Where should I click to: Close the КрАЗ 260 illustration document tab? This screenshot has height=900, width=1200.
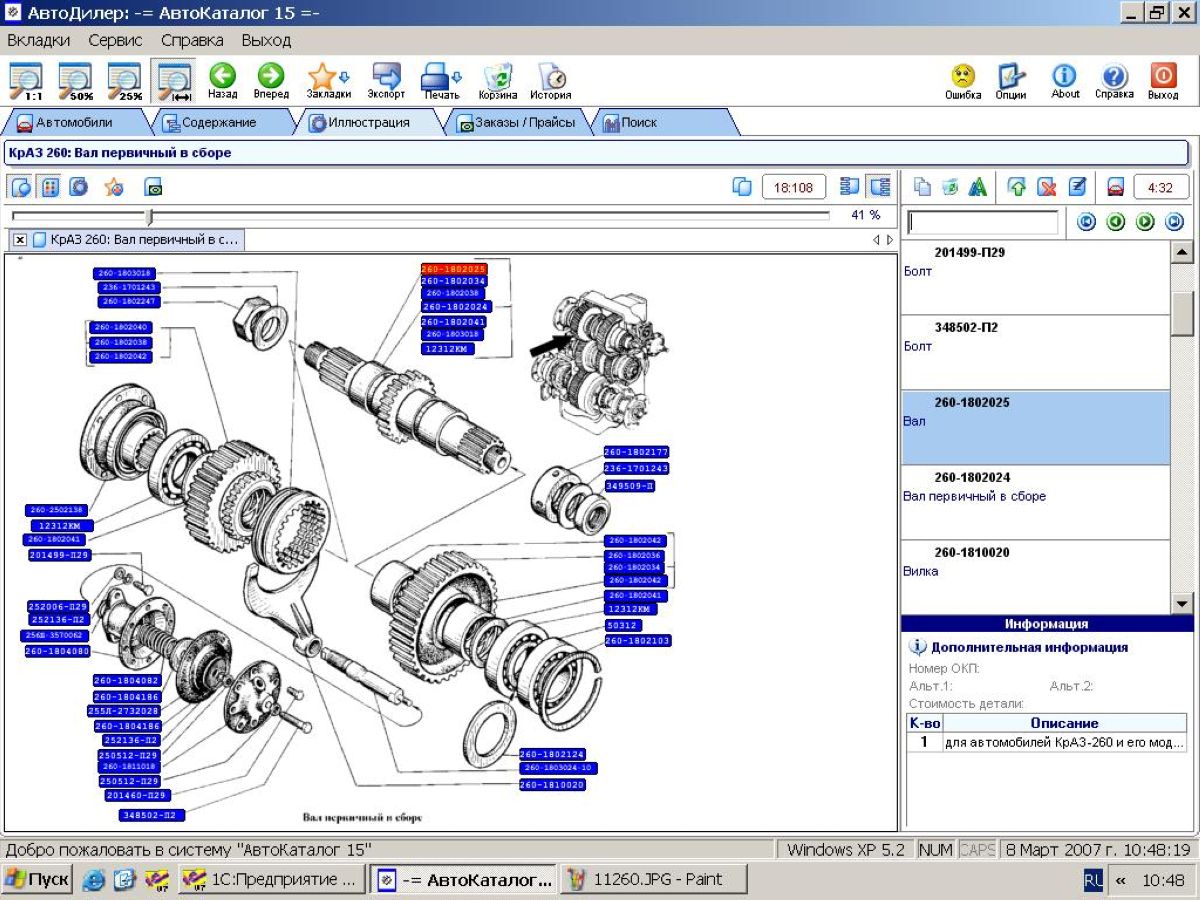pyautogui.click(x=20, y=240)
